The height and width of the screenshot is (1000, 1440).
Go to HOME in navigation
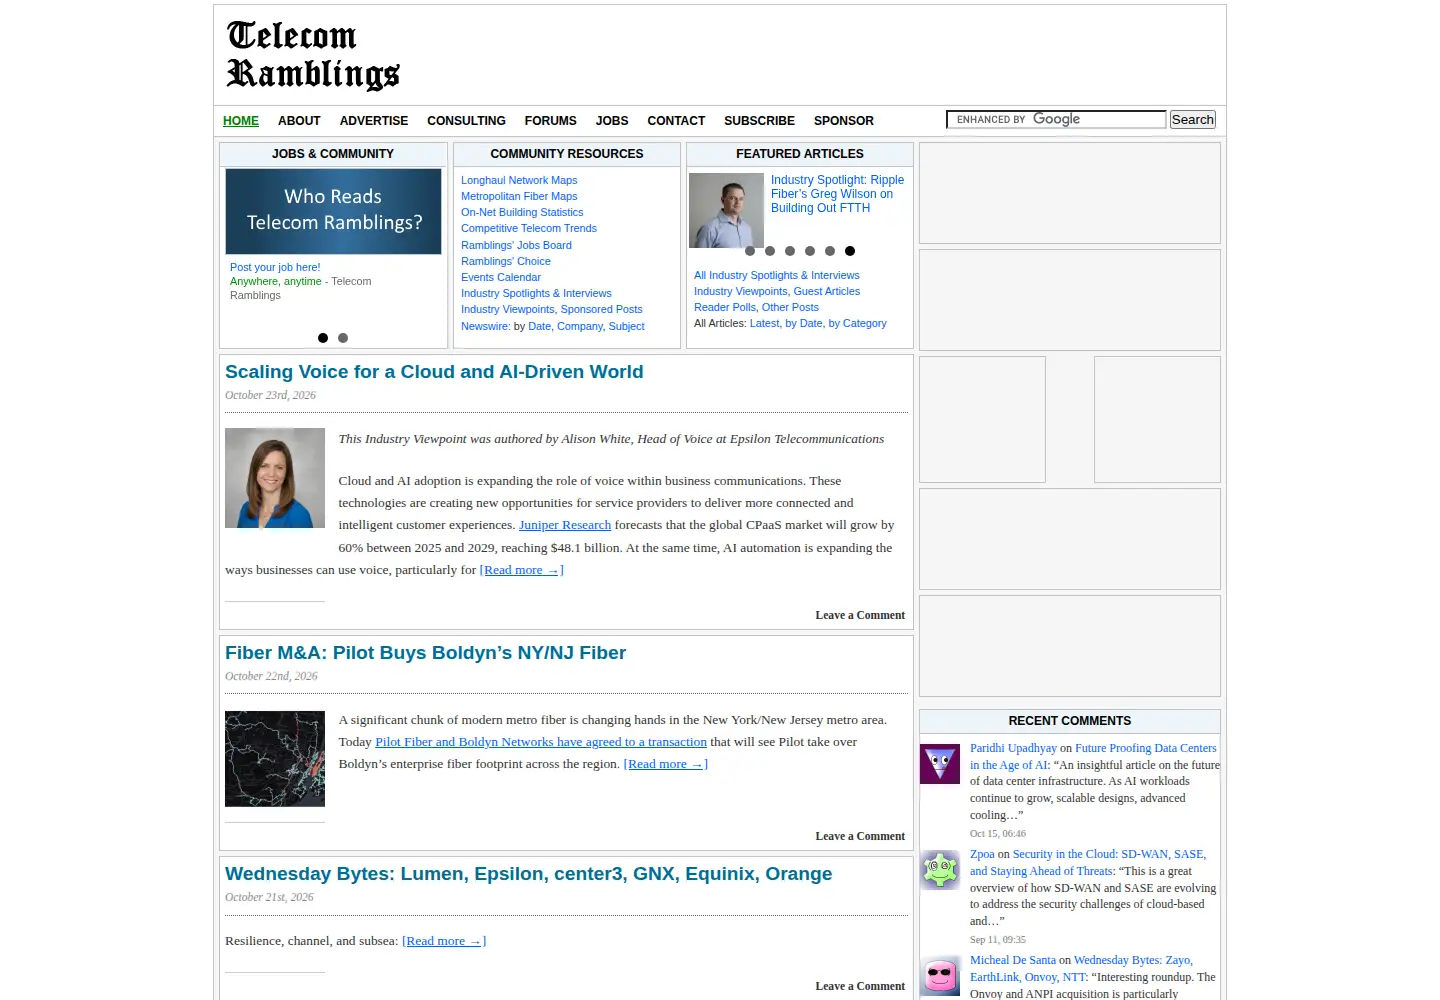pyautogui.click(x=241, y=121)
